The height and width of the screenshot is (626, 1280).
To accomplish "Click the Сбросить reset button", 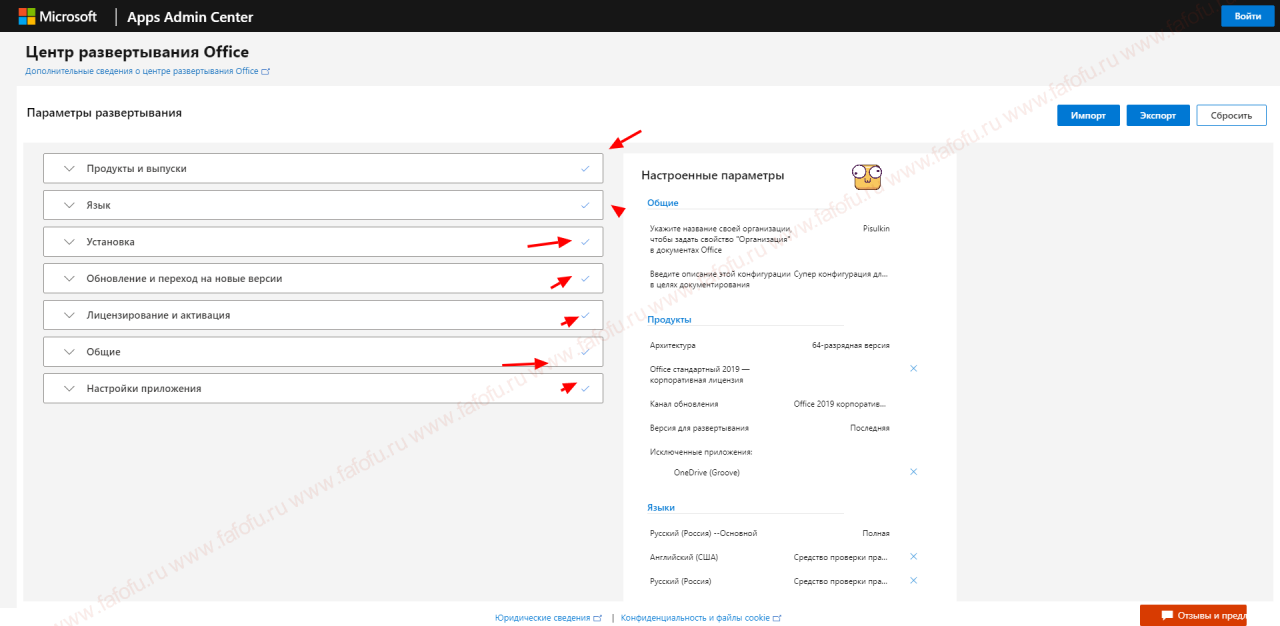I will 1231,115.
